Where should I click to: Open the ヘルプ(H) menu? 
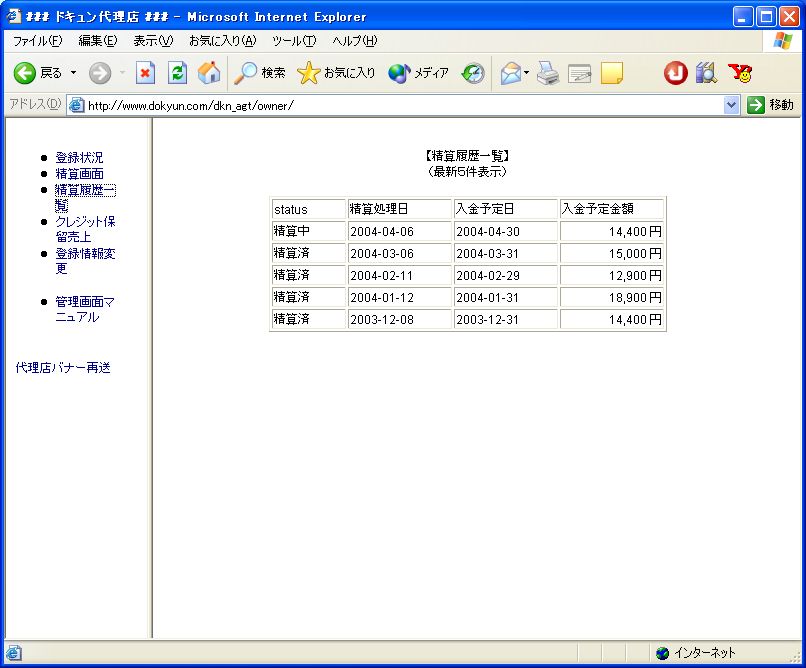[355, 41]
